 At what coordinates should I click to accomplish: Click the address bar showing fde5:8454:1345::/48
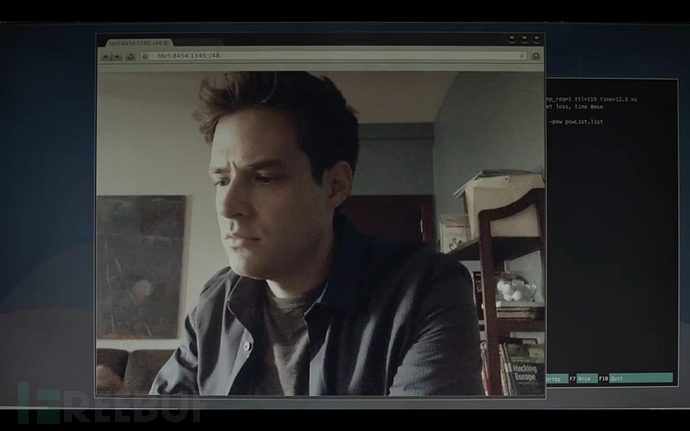pyautogui.click(x=334, y=56)
